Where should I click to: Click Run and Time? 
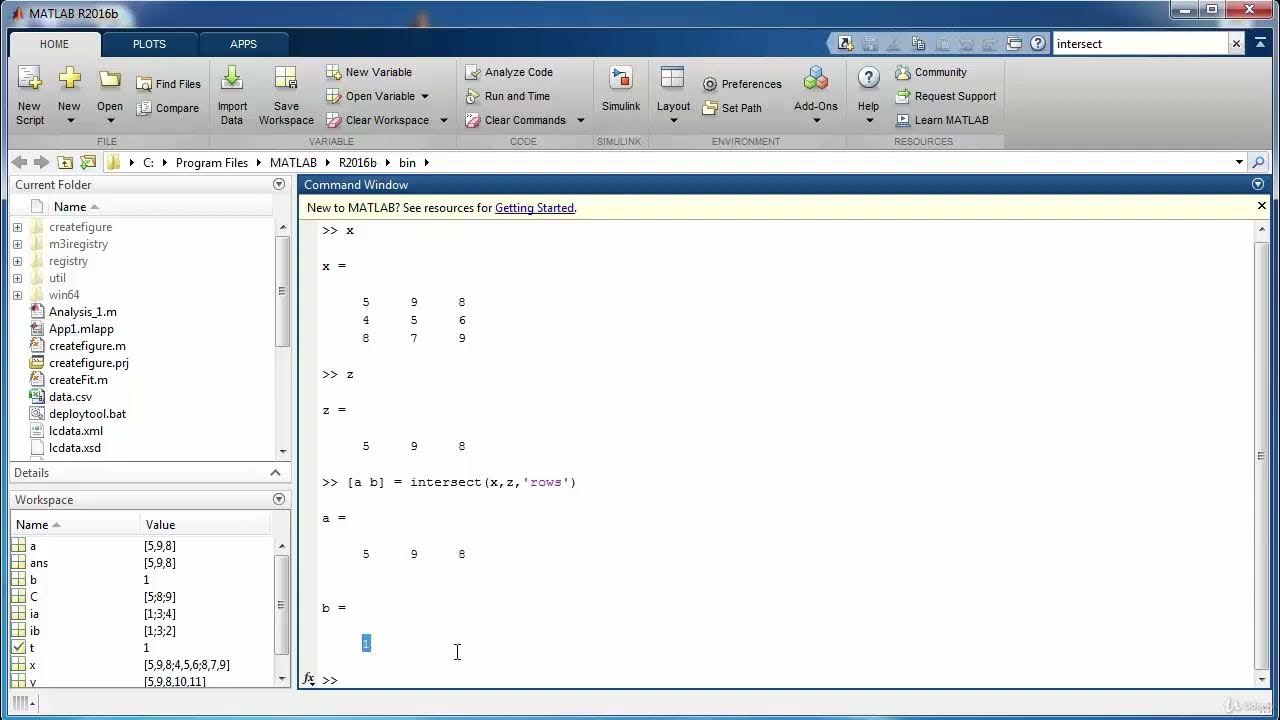508,96
